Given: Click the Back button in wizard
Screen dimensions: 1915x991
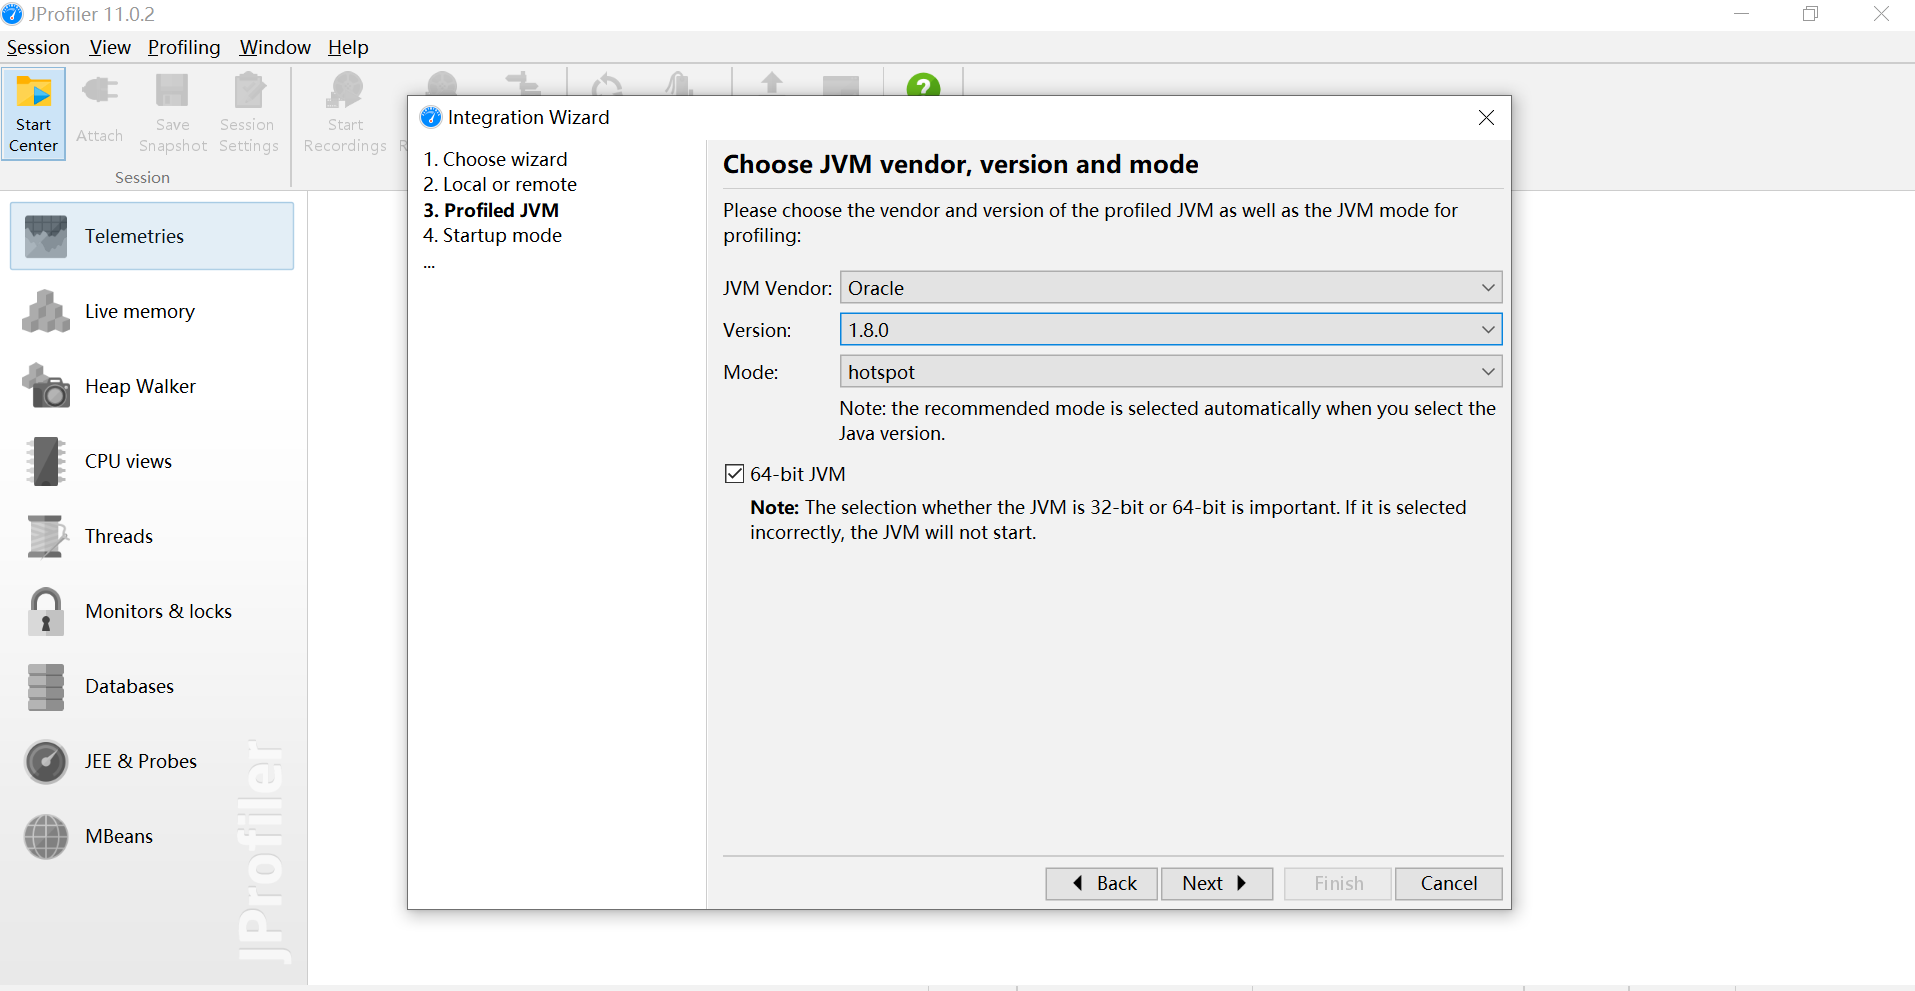Looking at the screenshot, I should [x=1102, y=883].
